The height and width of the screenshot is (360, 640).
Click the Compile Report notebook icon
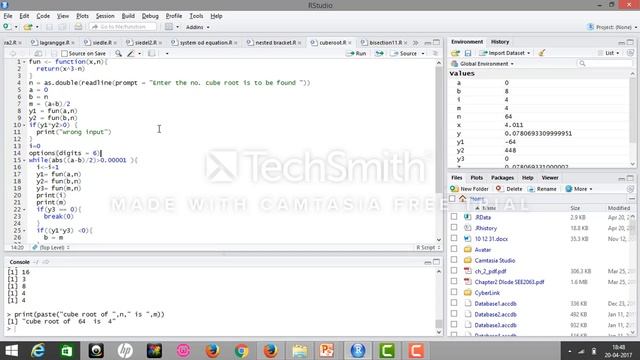click(x=151, y=53)
